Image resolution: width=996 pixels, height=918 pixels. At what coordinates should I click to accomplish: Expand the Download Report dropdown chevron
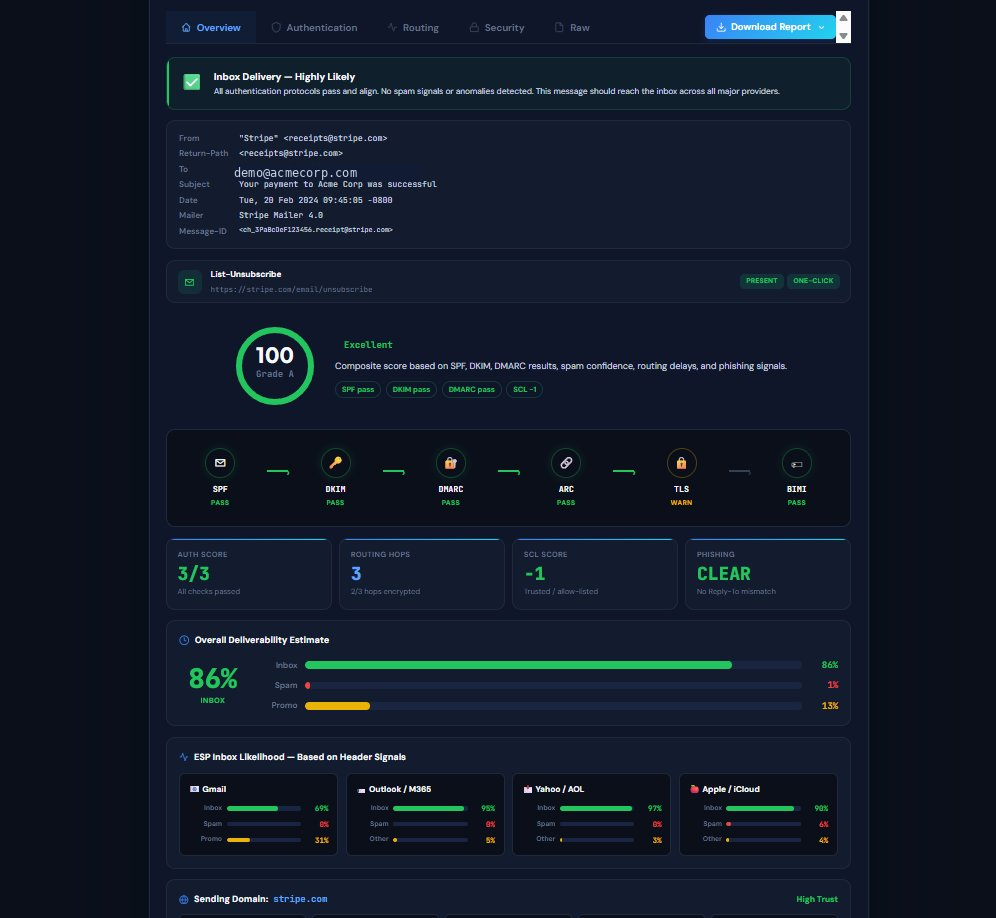click(822, 27)
